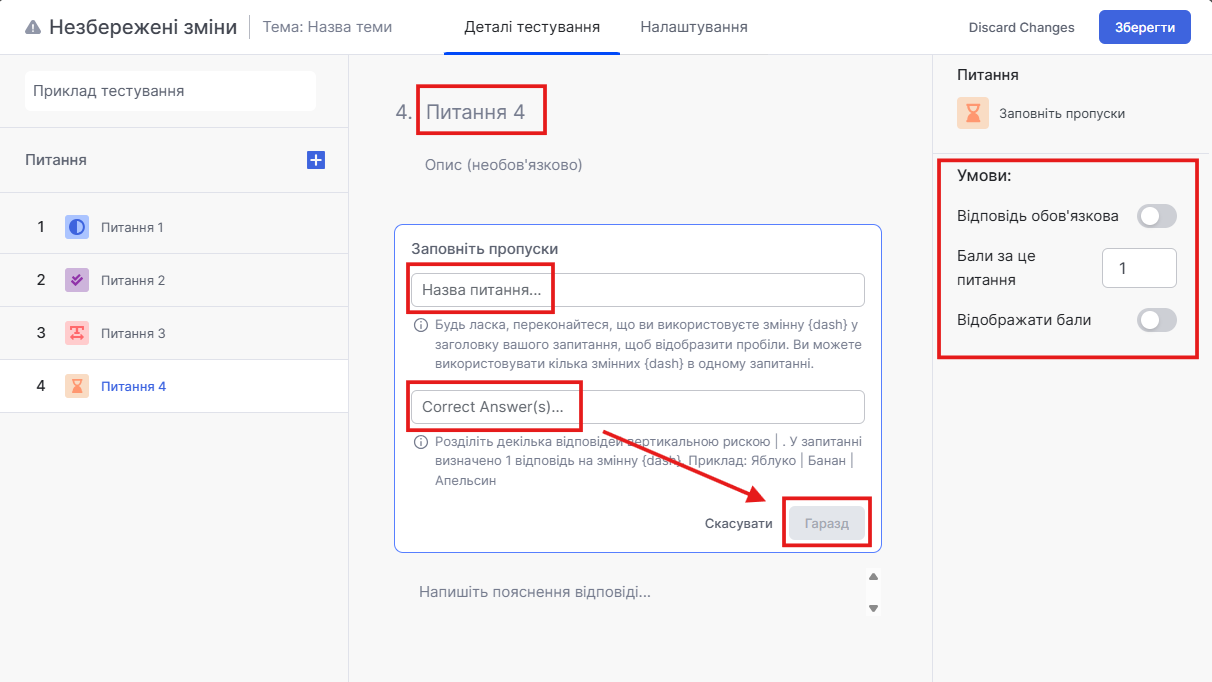
Task: Click the purple checkmark icon for Питання 2
Action: (77, 280)
